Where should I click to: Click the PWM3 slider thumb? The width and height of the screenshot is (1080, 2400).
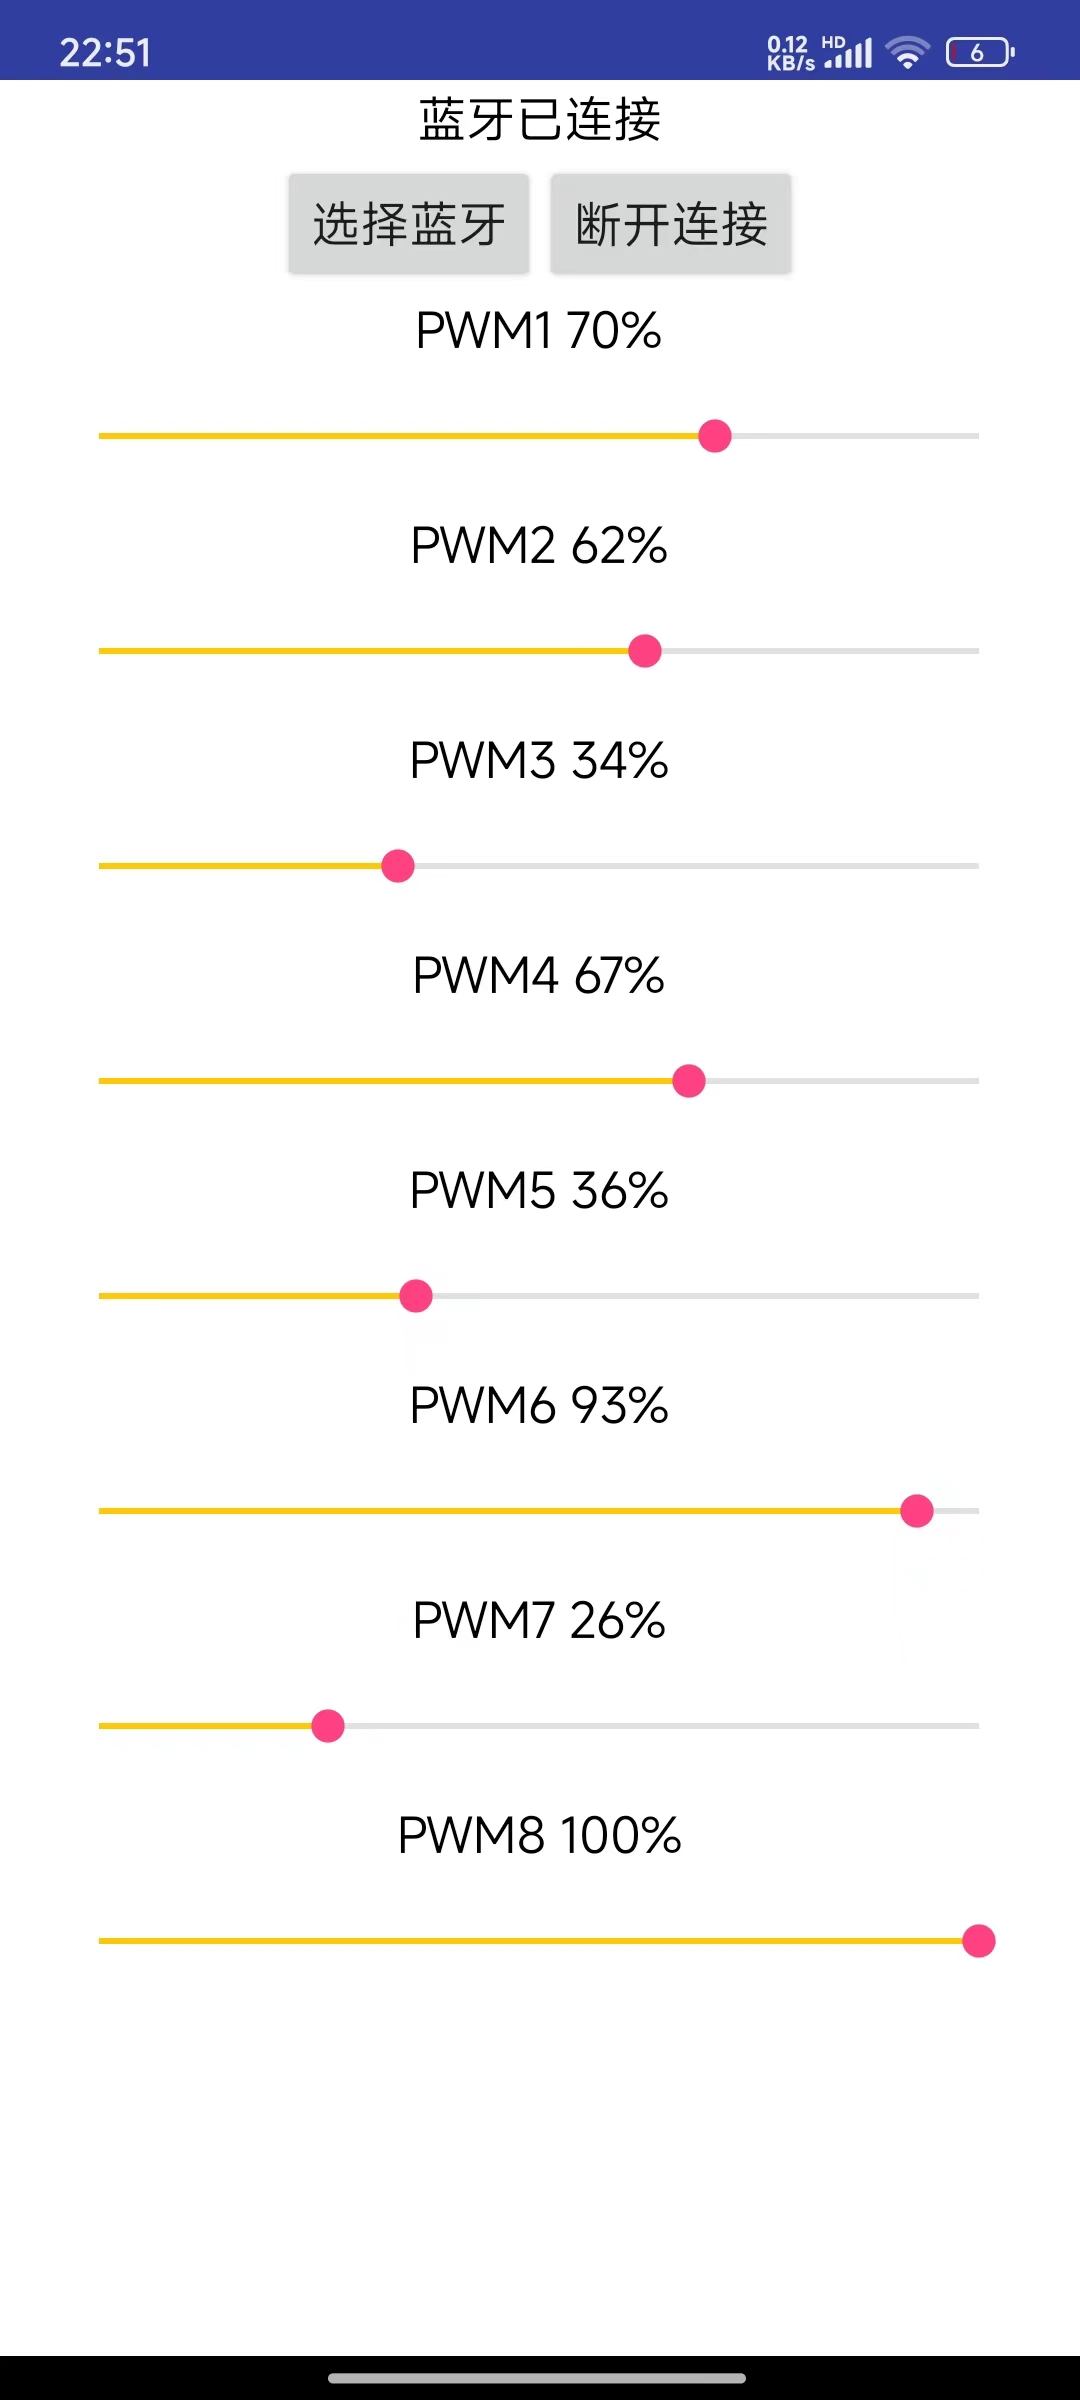pyautogui.click(x=398, y=866)
